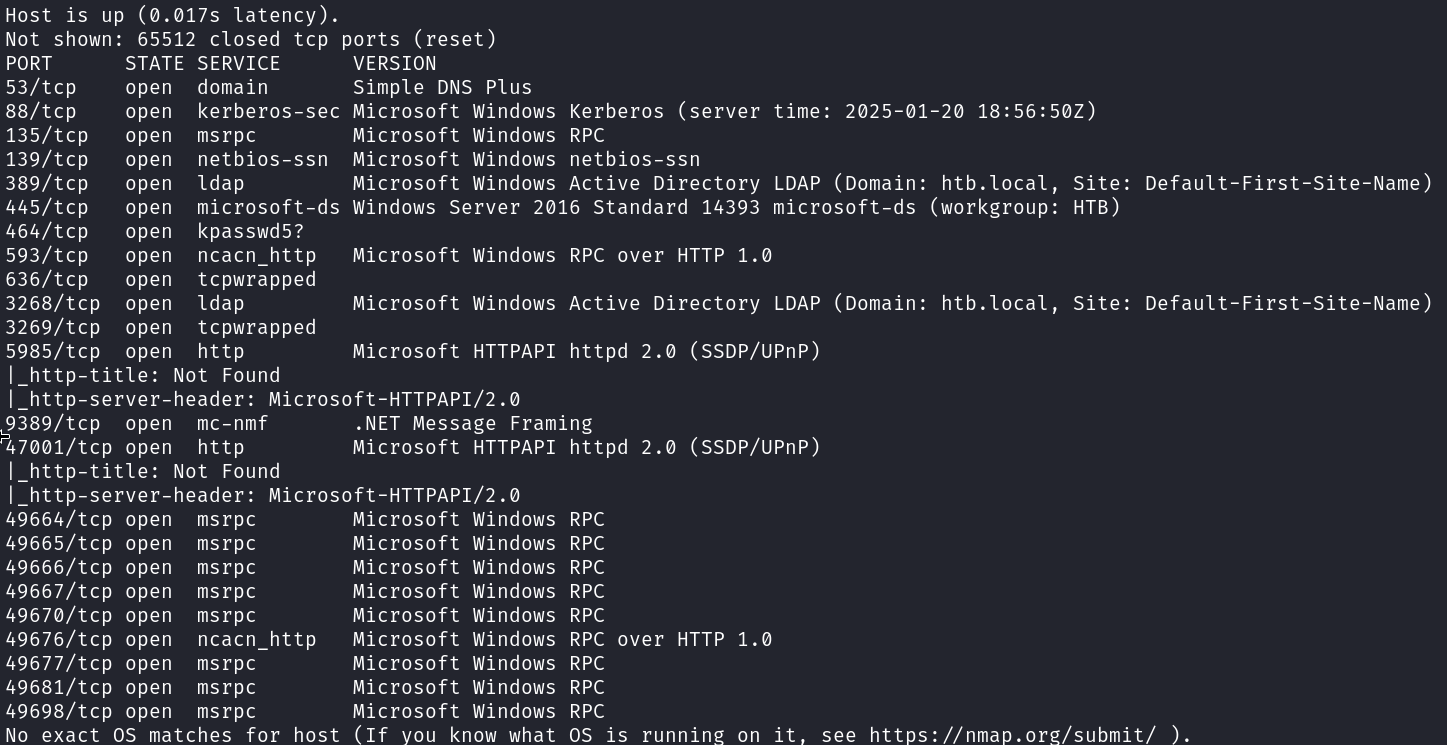
Task: Click the "Host is up" status line
Action: coord(172,16)
